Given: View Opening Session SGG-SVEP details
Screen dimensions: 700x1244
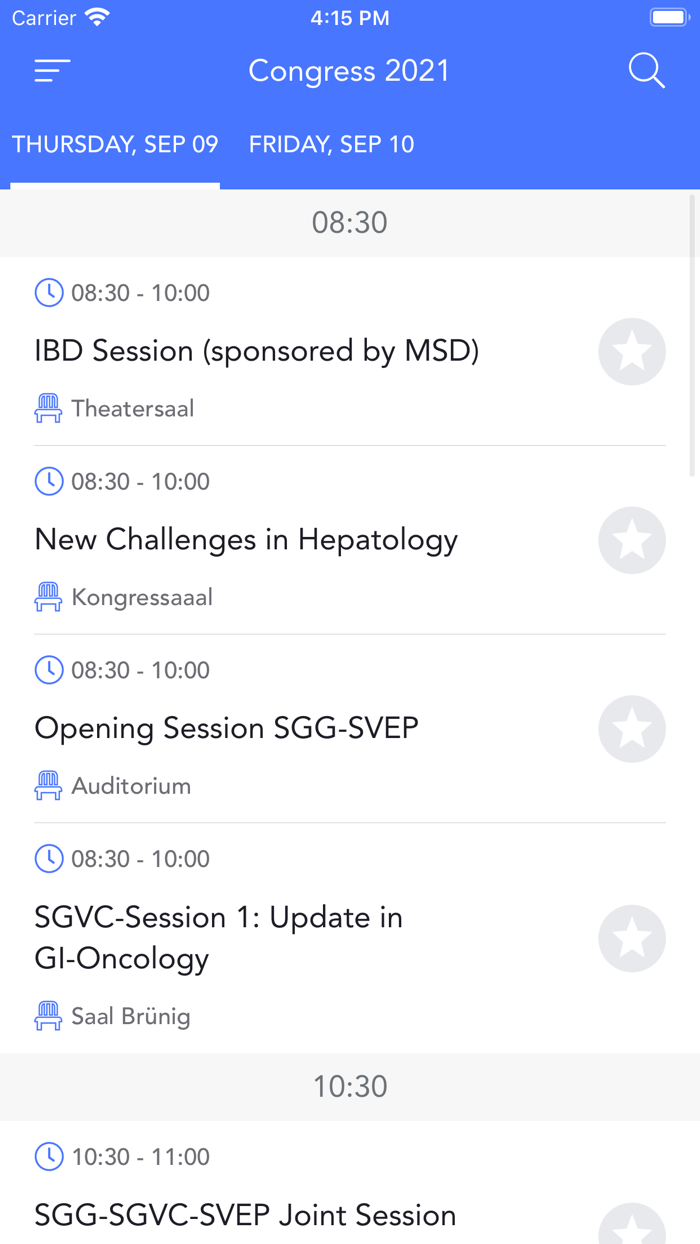Looking at the screenshot, I should click(226, 728).
